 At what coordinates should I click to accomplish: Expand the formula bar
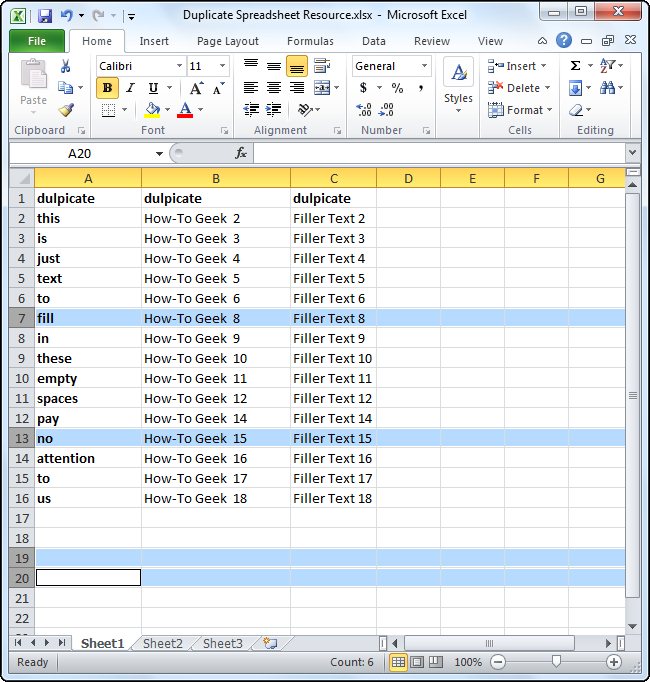[x=632, y=153]
